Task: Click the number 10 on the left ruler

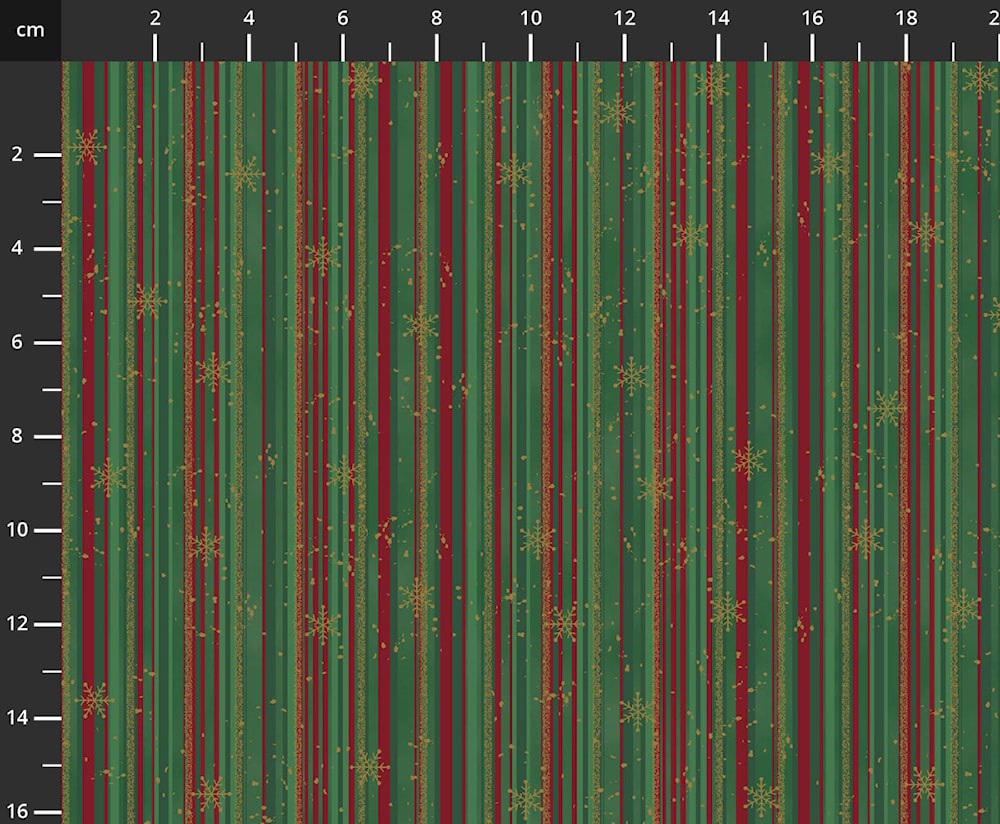Action: pyautogui.click(x=17, y=529)
